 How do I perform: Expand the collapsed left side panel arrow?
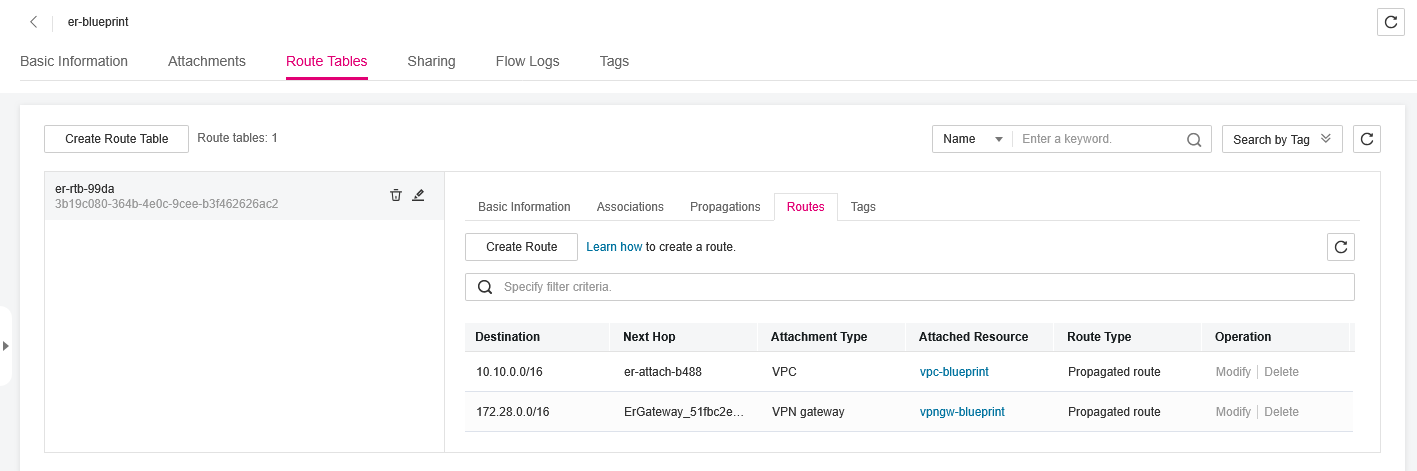click(x=5, y=346)
